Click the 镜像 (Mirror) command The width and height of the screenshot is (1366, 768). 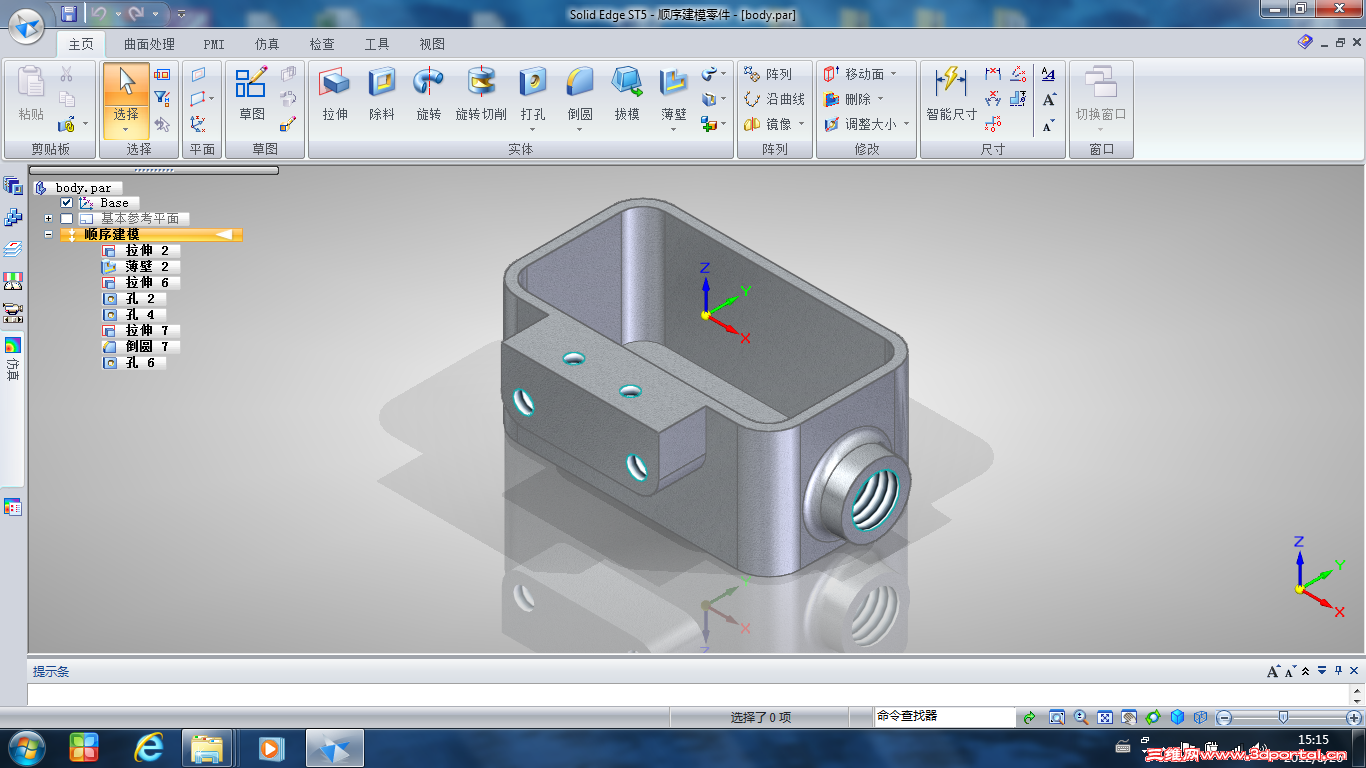[768, 124]
